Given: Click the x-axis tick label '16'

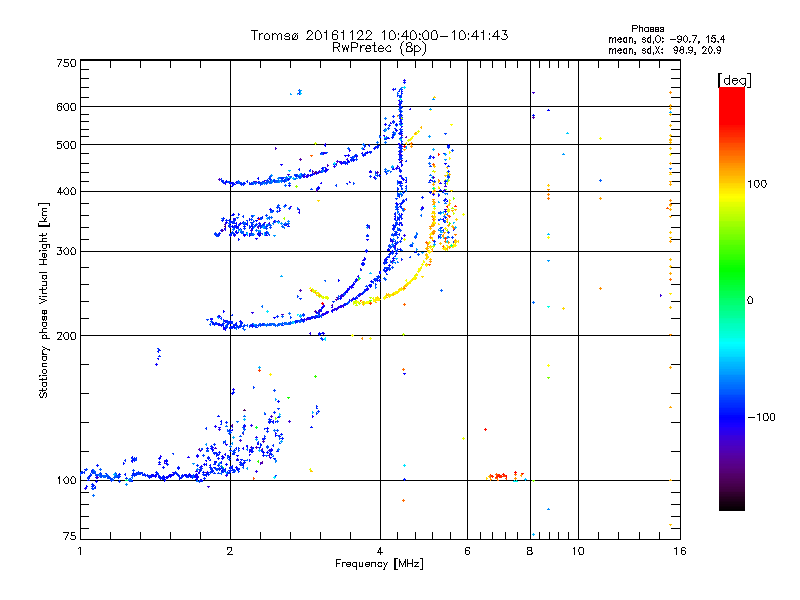Looking at the screenshot, I should click(x=680, y=551).
